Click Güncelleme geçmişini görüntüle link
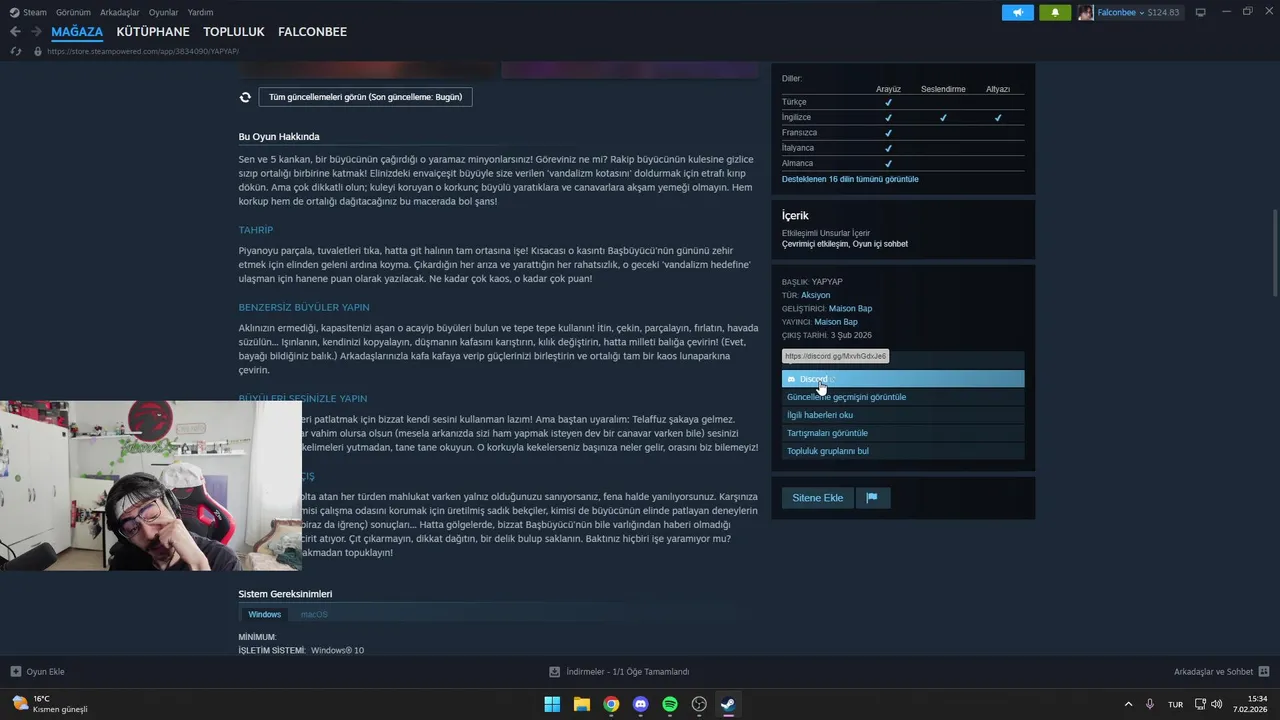 [903, 397]
